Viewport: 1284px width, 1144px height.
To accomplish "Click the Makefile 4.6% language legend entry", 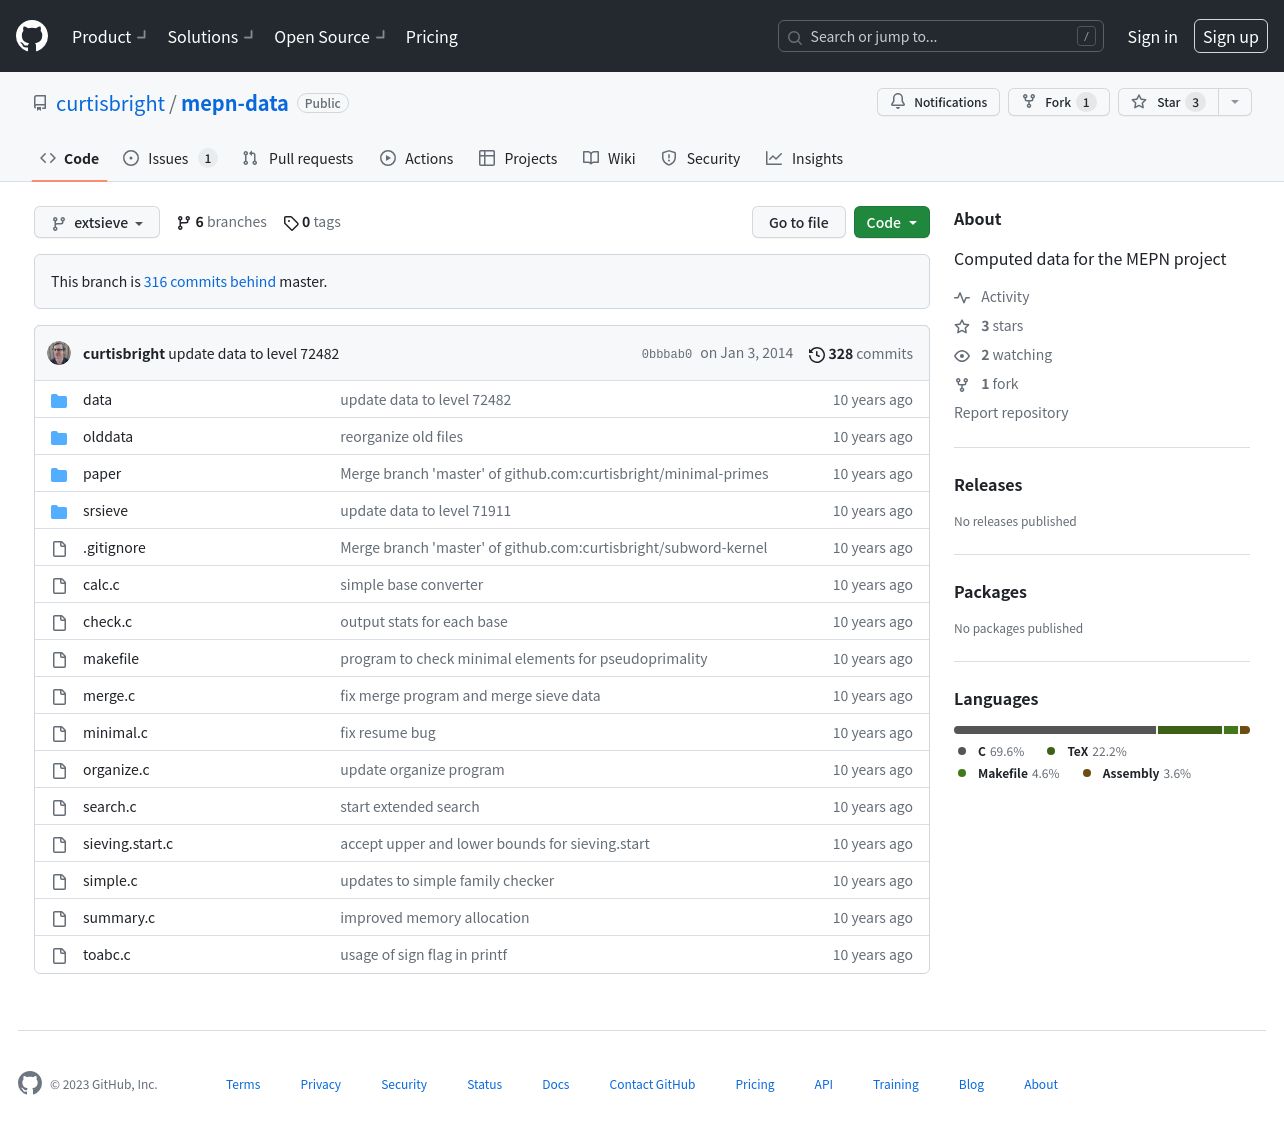I will (x=1009, y=773).
